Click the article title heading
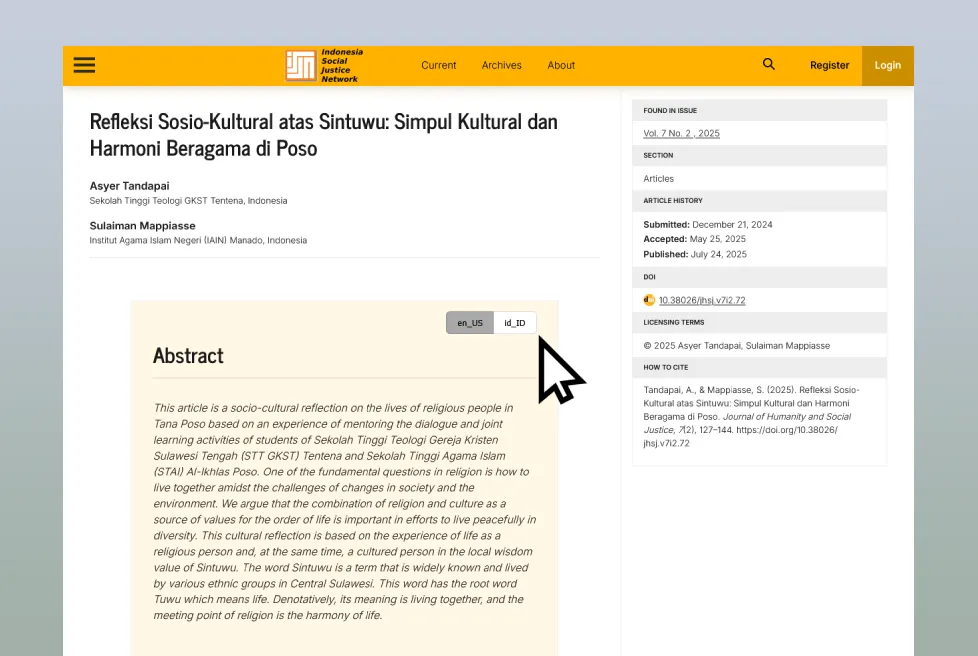The width and height of the screenshot is (978, 656). (323, 135)
